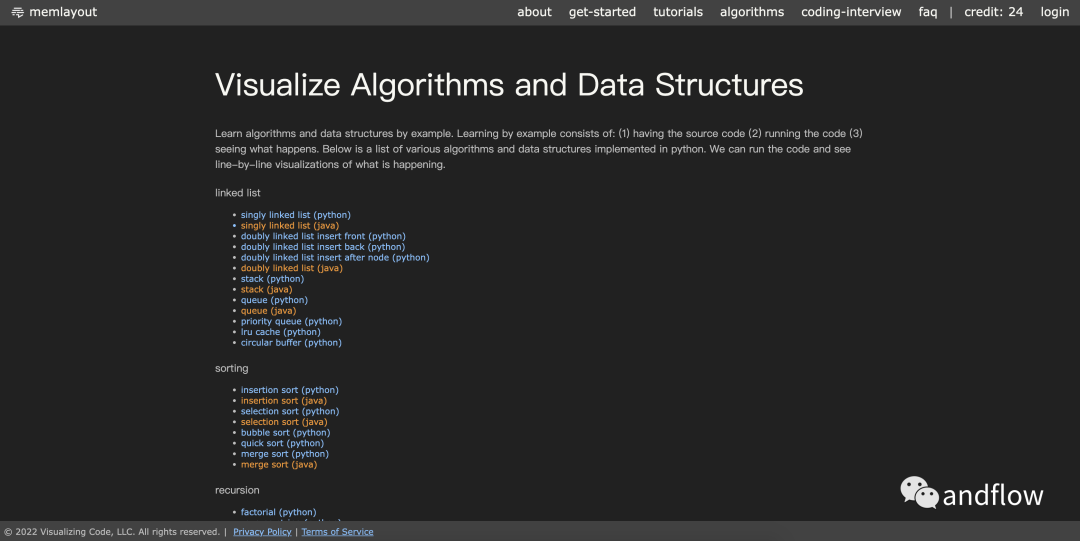Open doubly linked list (java) example
Screen dimensions: 1080x541
291,268
